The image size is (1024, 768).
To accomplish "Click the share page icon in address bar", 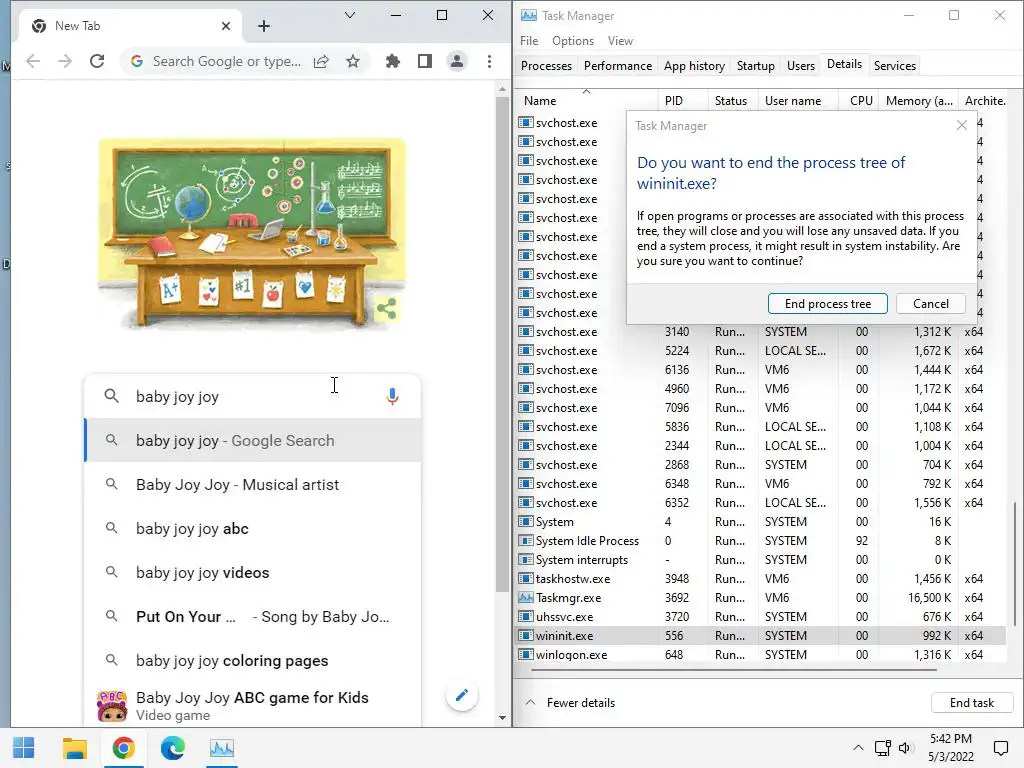I will coord(321,61).
